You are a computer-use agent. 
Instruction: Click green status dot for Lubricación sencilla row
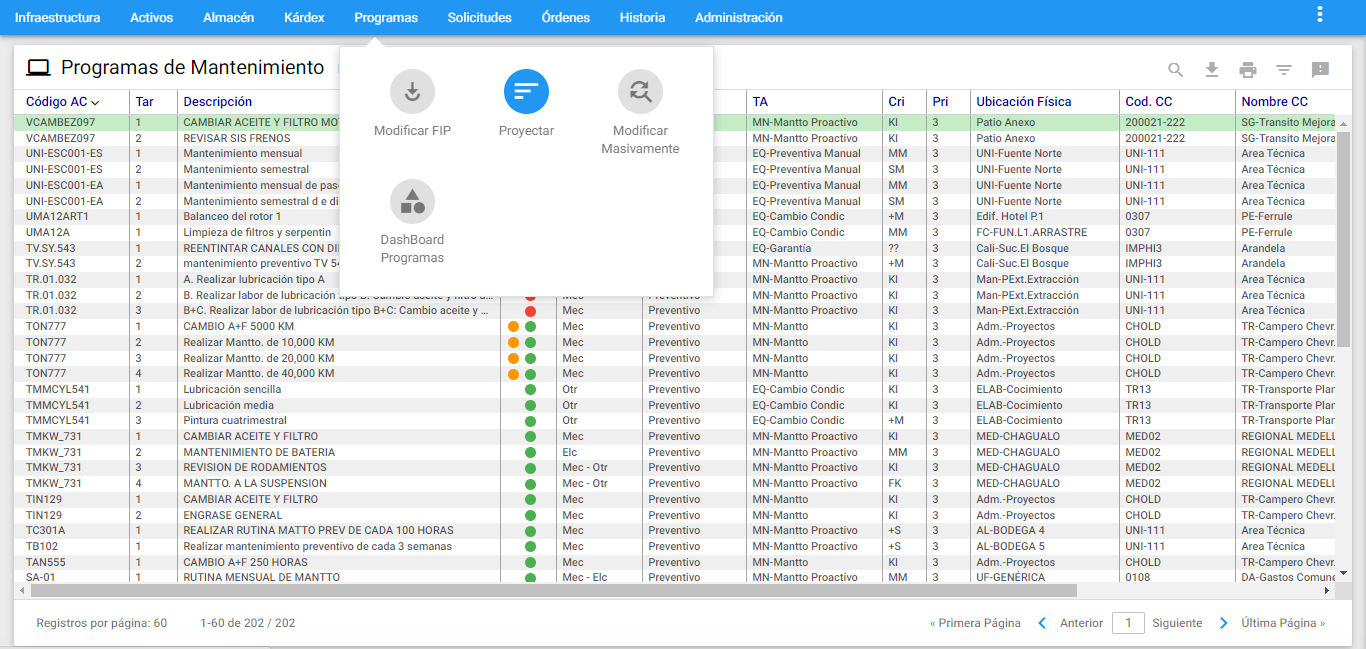(530, 390)
